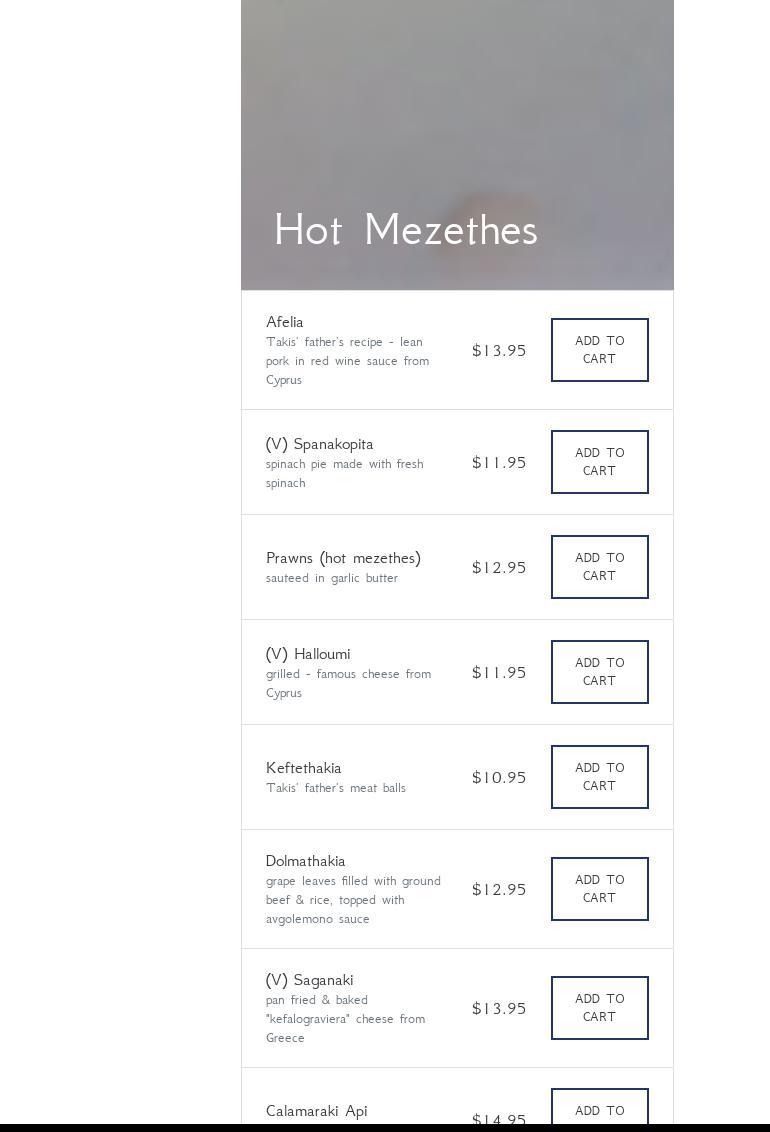
Task: Select the Prawns (hot mezethes) title
Action: [343, 558]
